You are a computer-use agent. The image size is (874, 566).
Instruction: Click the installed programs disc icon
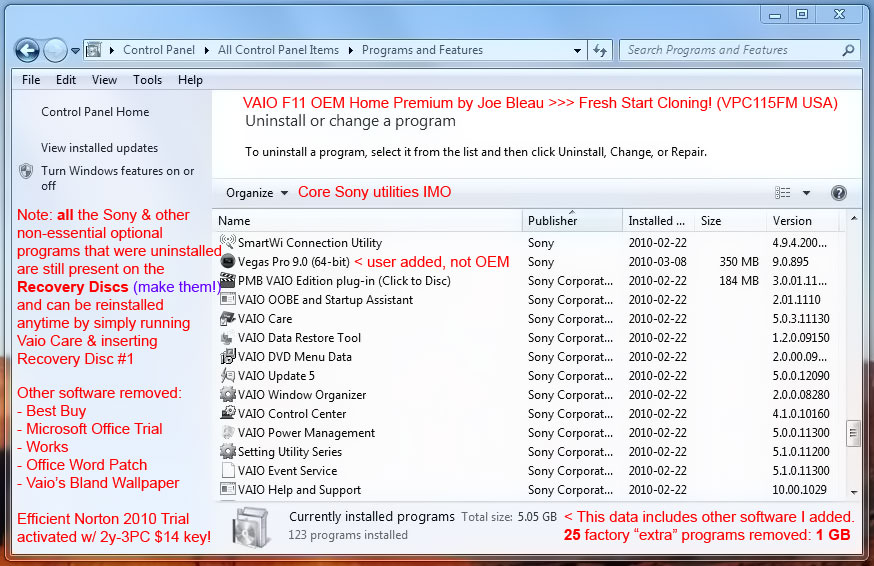point(252,527)
